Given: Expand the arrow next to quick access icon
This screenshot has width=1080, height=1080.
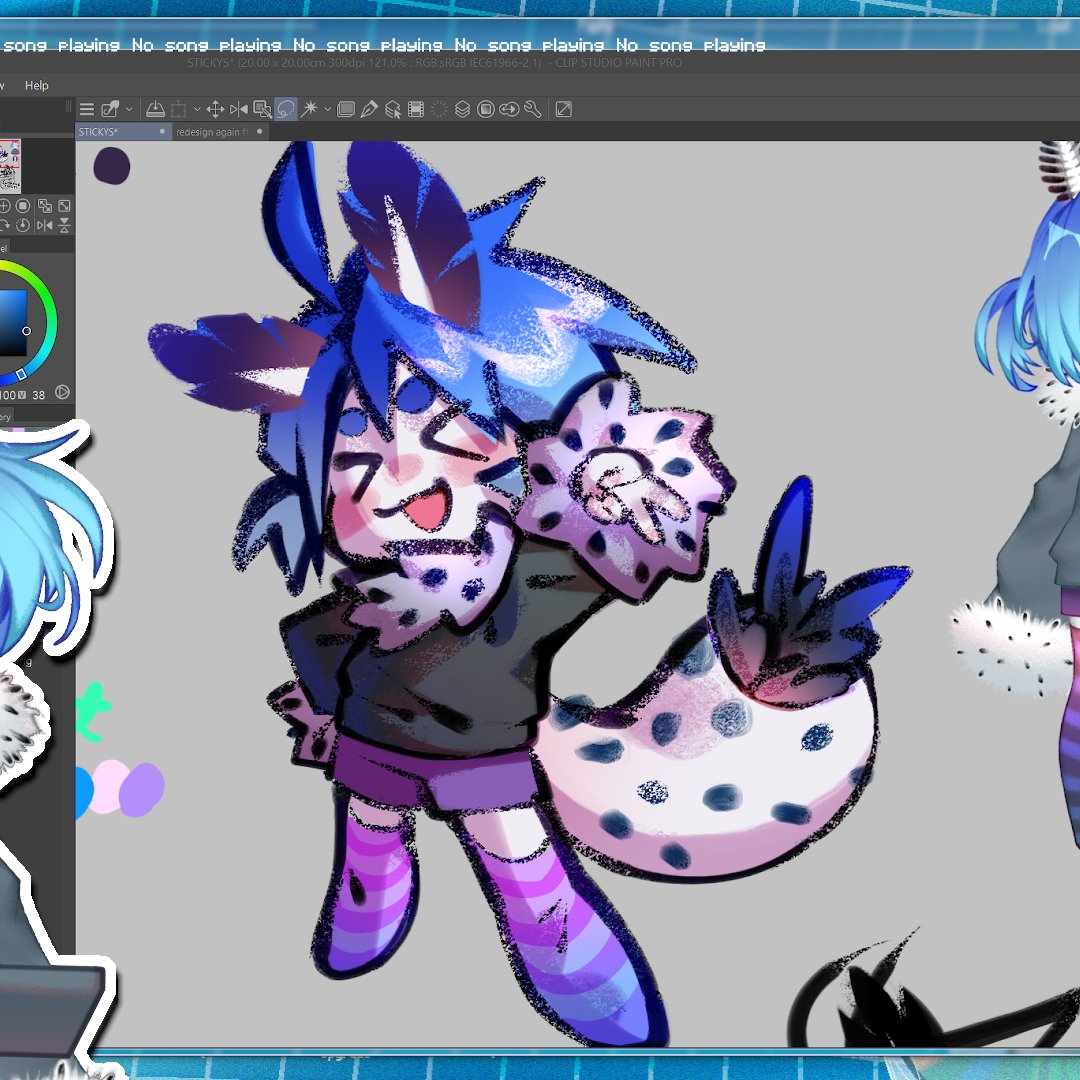Looking at the screenshot, I should click(x=129, y=110).
